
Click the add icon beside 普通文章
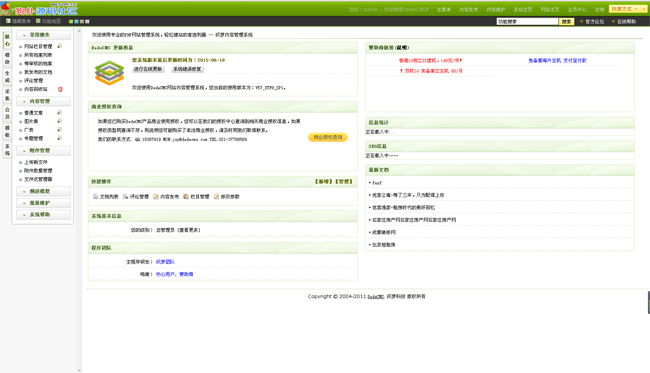point(59,113)
